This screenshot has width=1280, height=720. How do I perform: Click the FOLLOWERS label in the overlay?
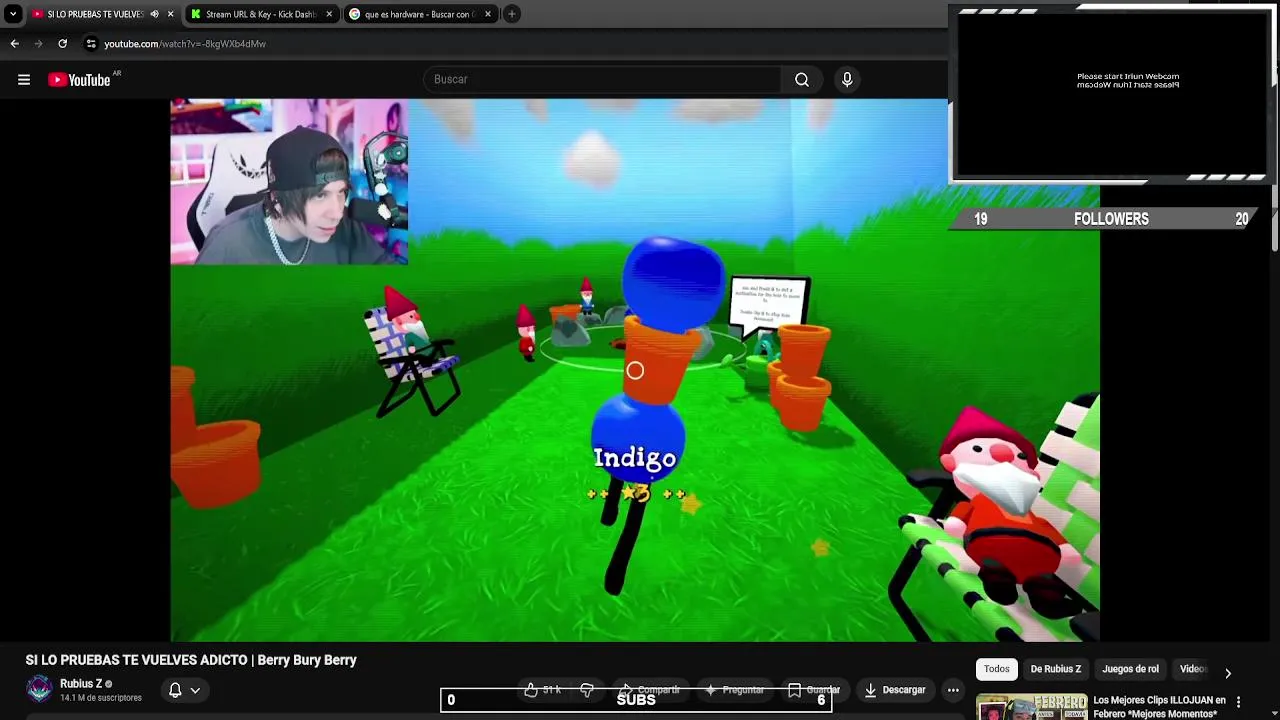[x=1111, y=219]
